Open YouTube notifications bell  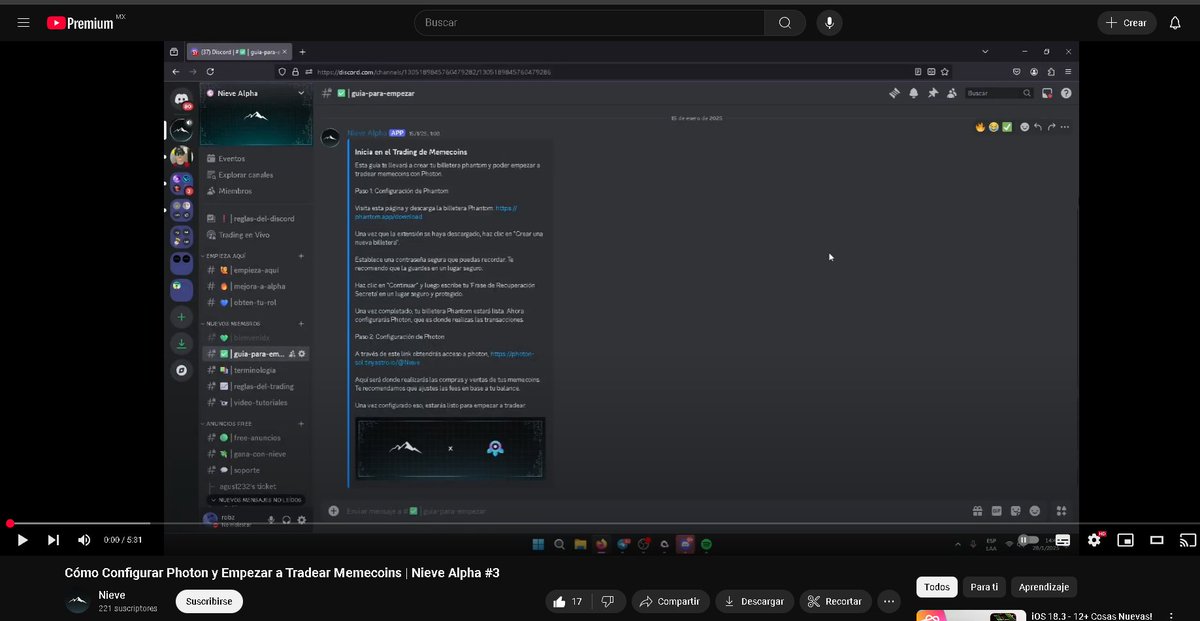[x=1175, y=22]
